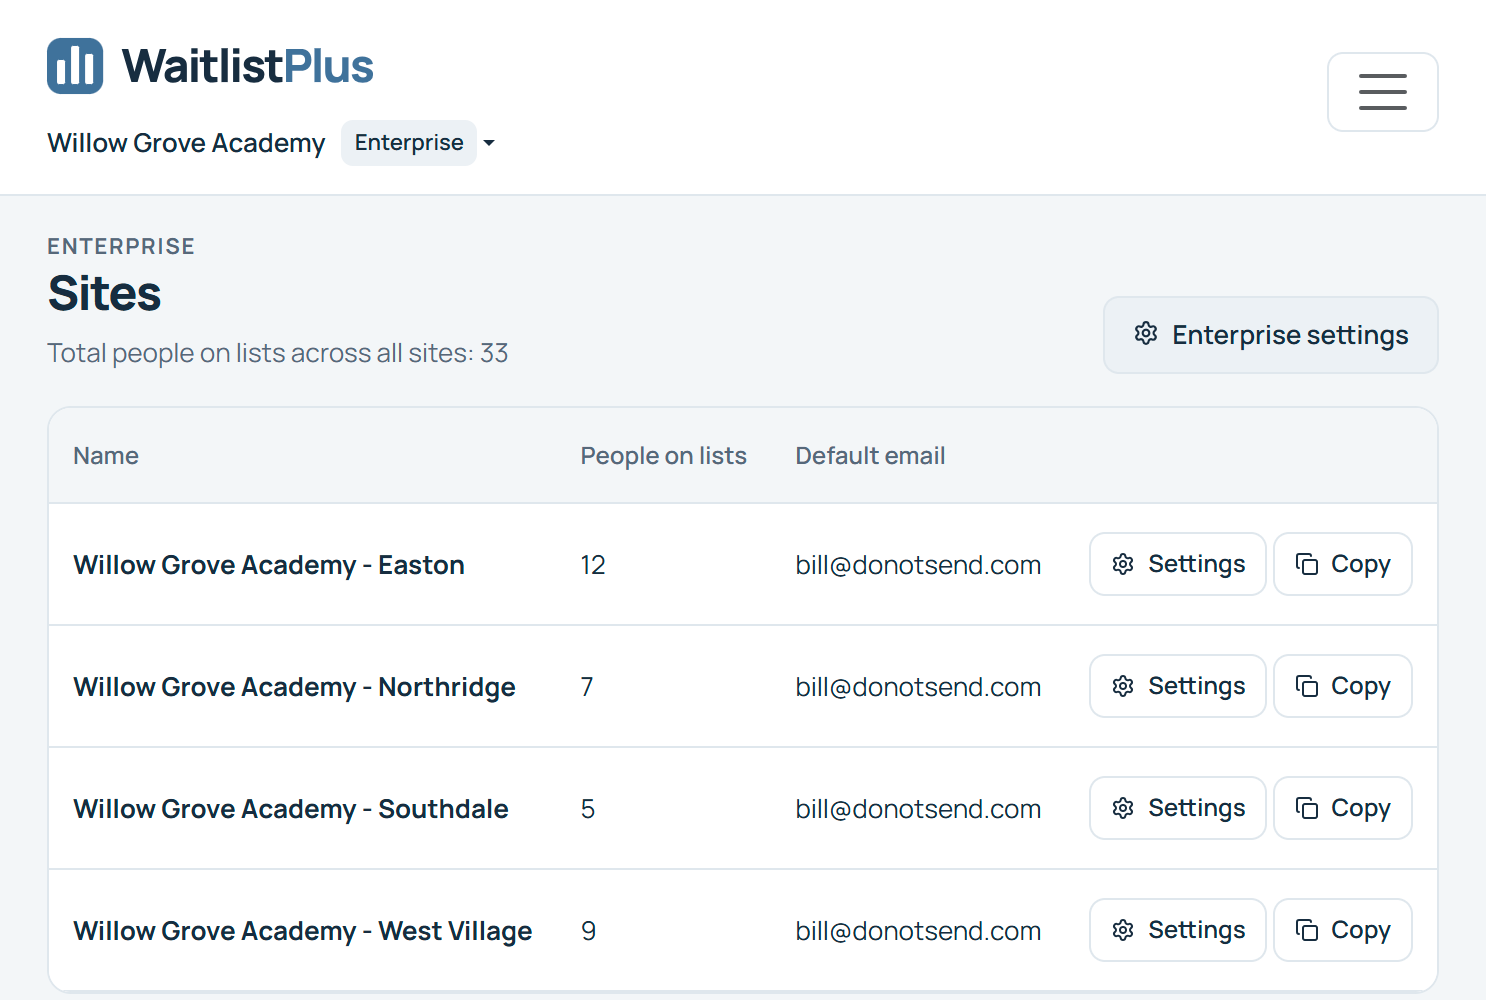Copy the Southdale site
Screen dimensions: 1486x1000
pyautogui.click(x=1342, y=808)
